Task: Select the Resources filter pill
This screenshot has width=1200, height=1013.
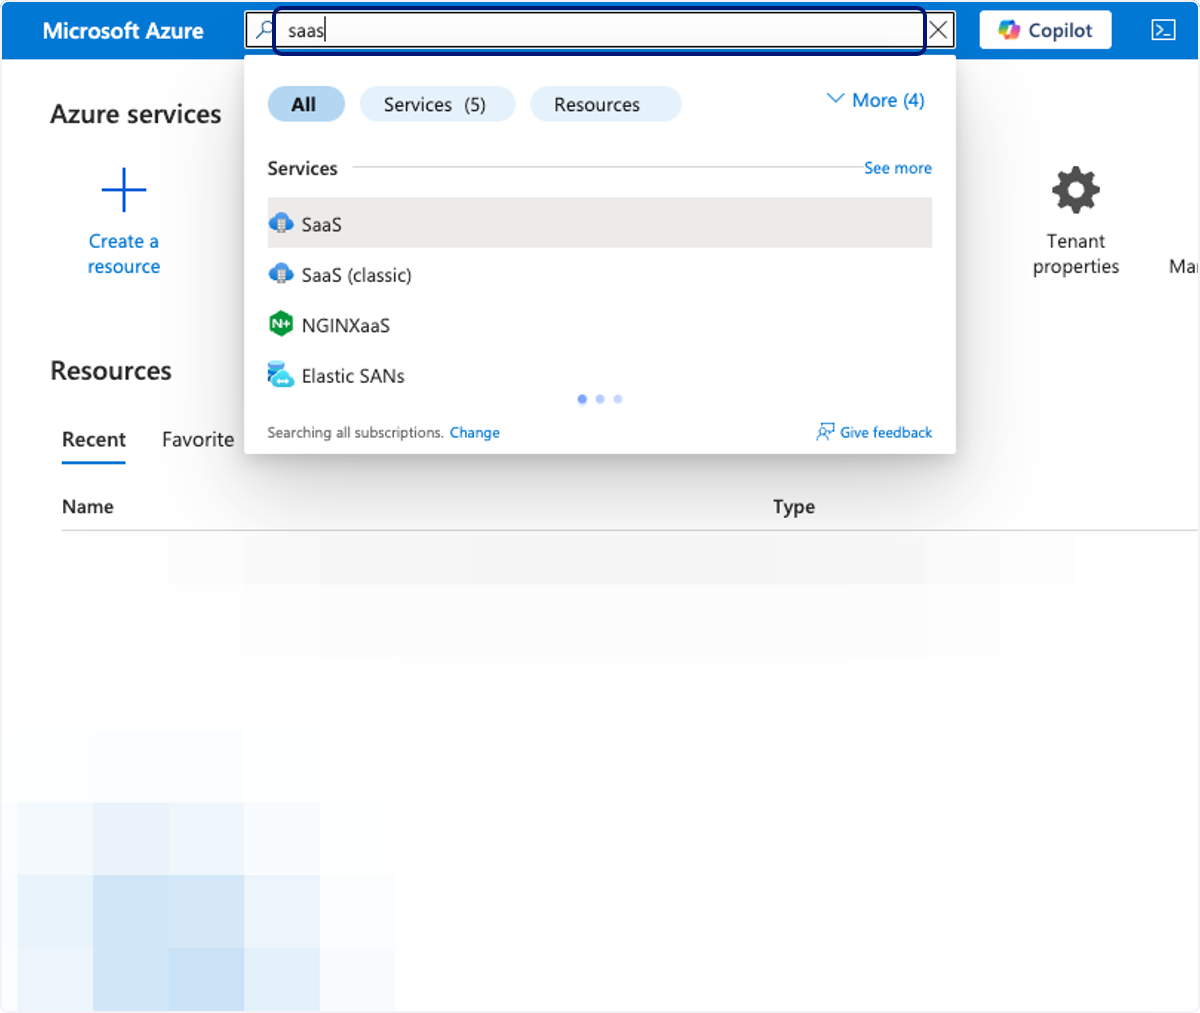Action: click(x=604, y=104)
